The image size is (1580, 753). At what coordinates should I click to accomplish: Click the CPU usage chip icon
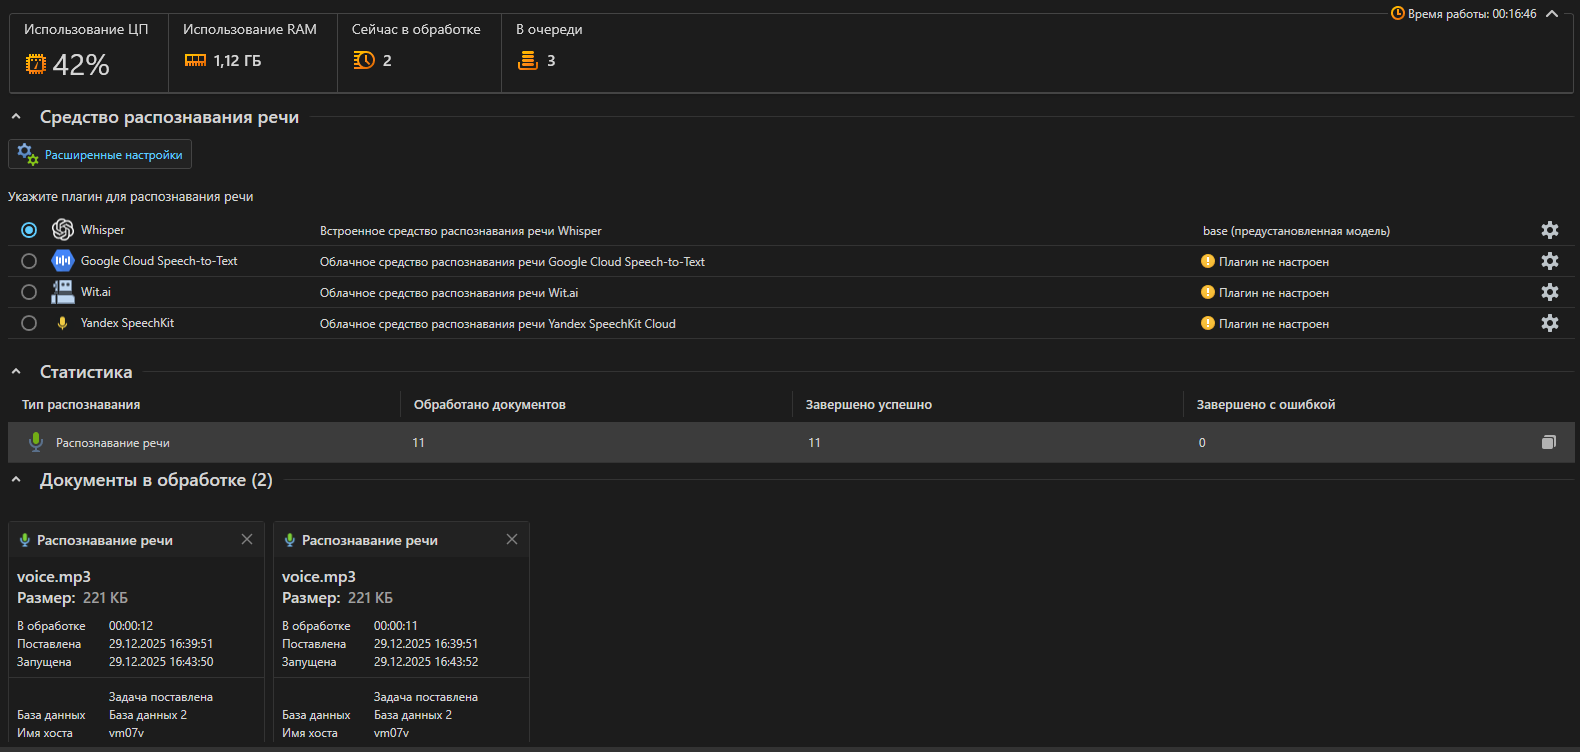[36, 64]
